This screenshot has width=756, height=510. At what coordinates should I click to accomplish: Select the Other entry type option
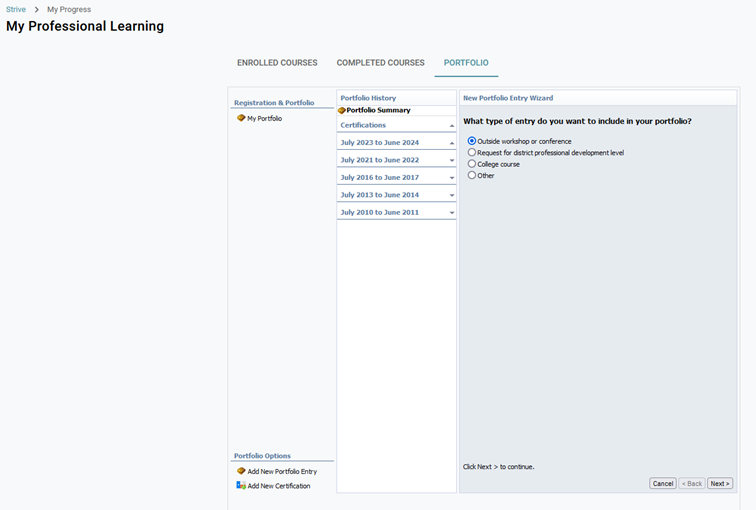(472, 175)
